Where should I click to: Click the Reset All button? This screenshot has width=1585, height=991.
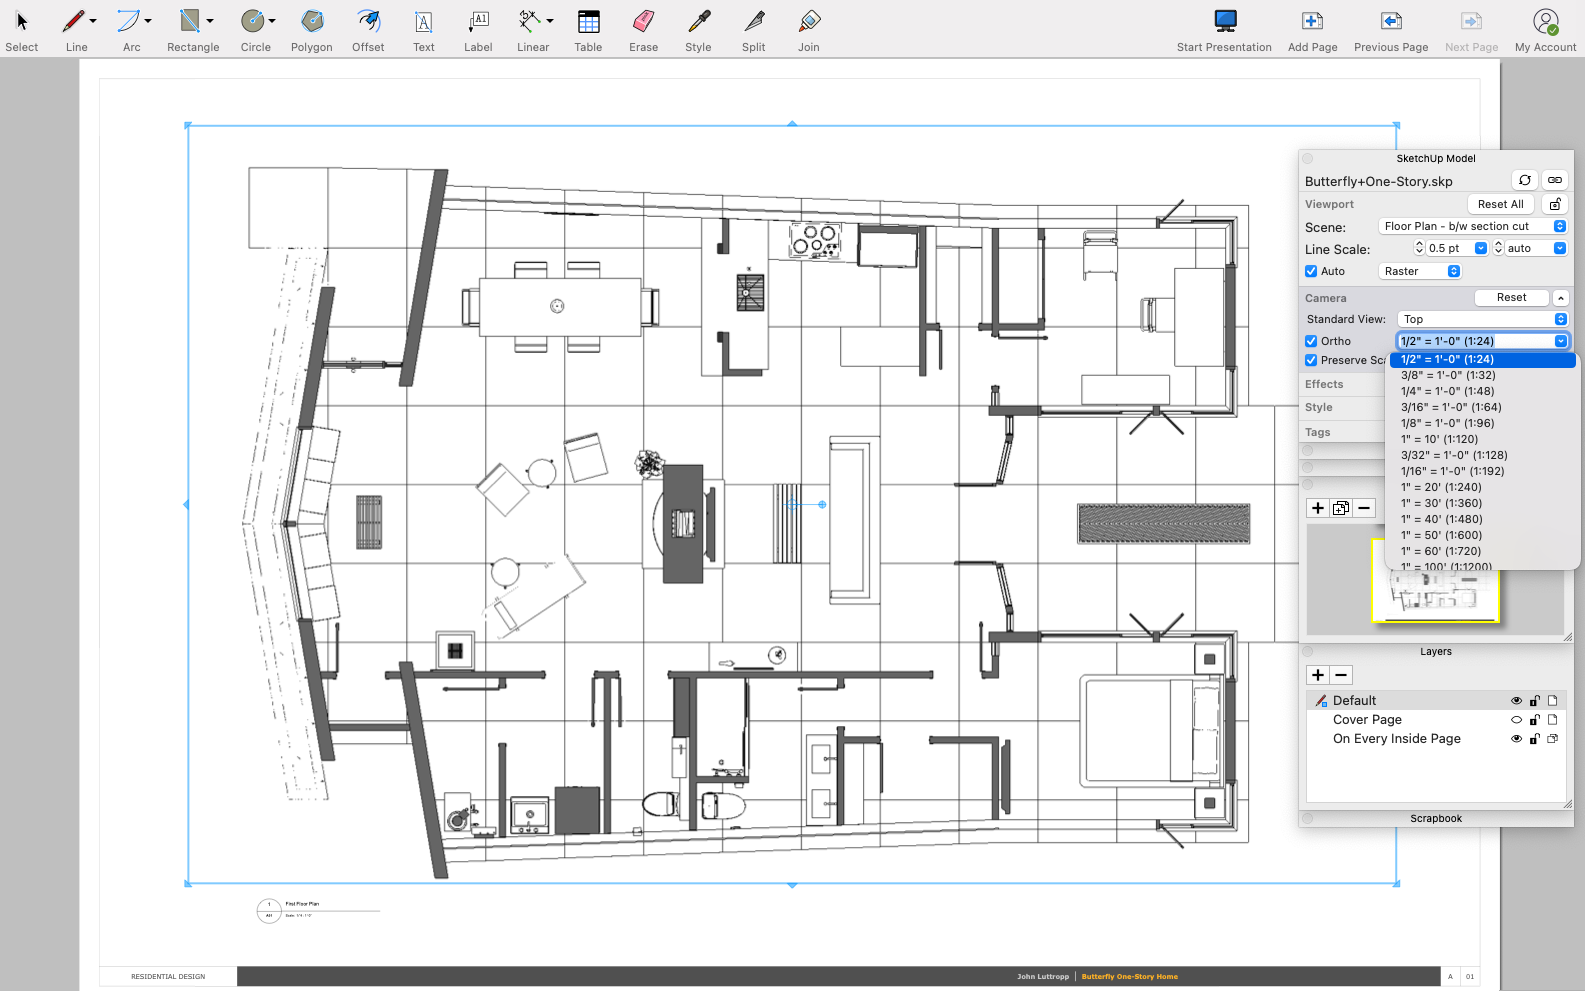(1500, 204)
